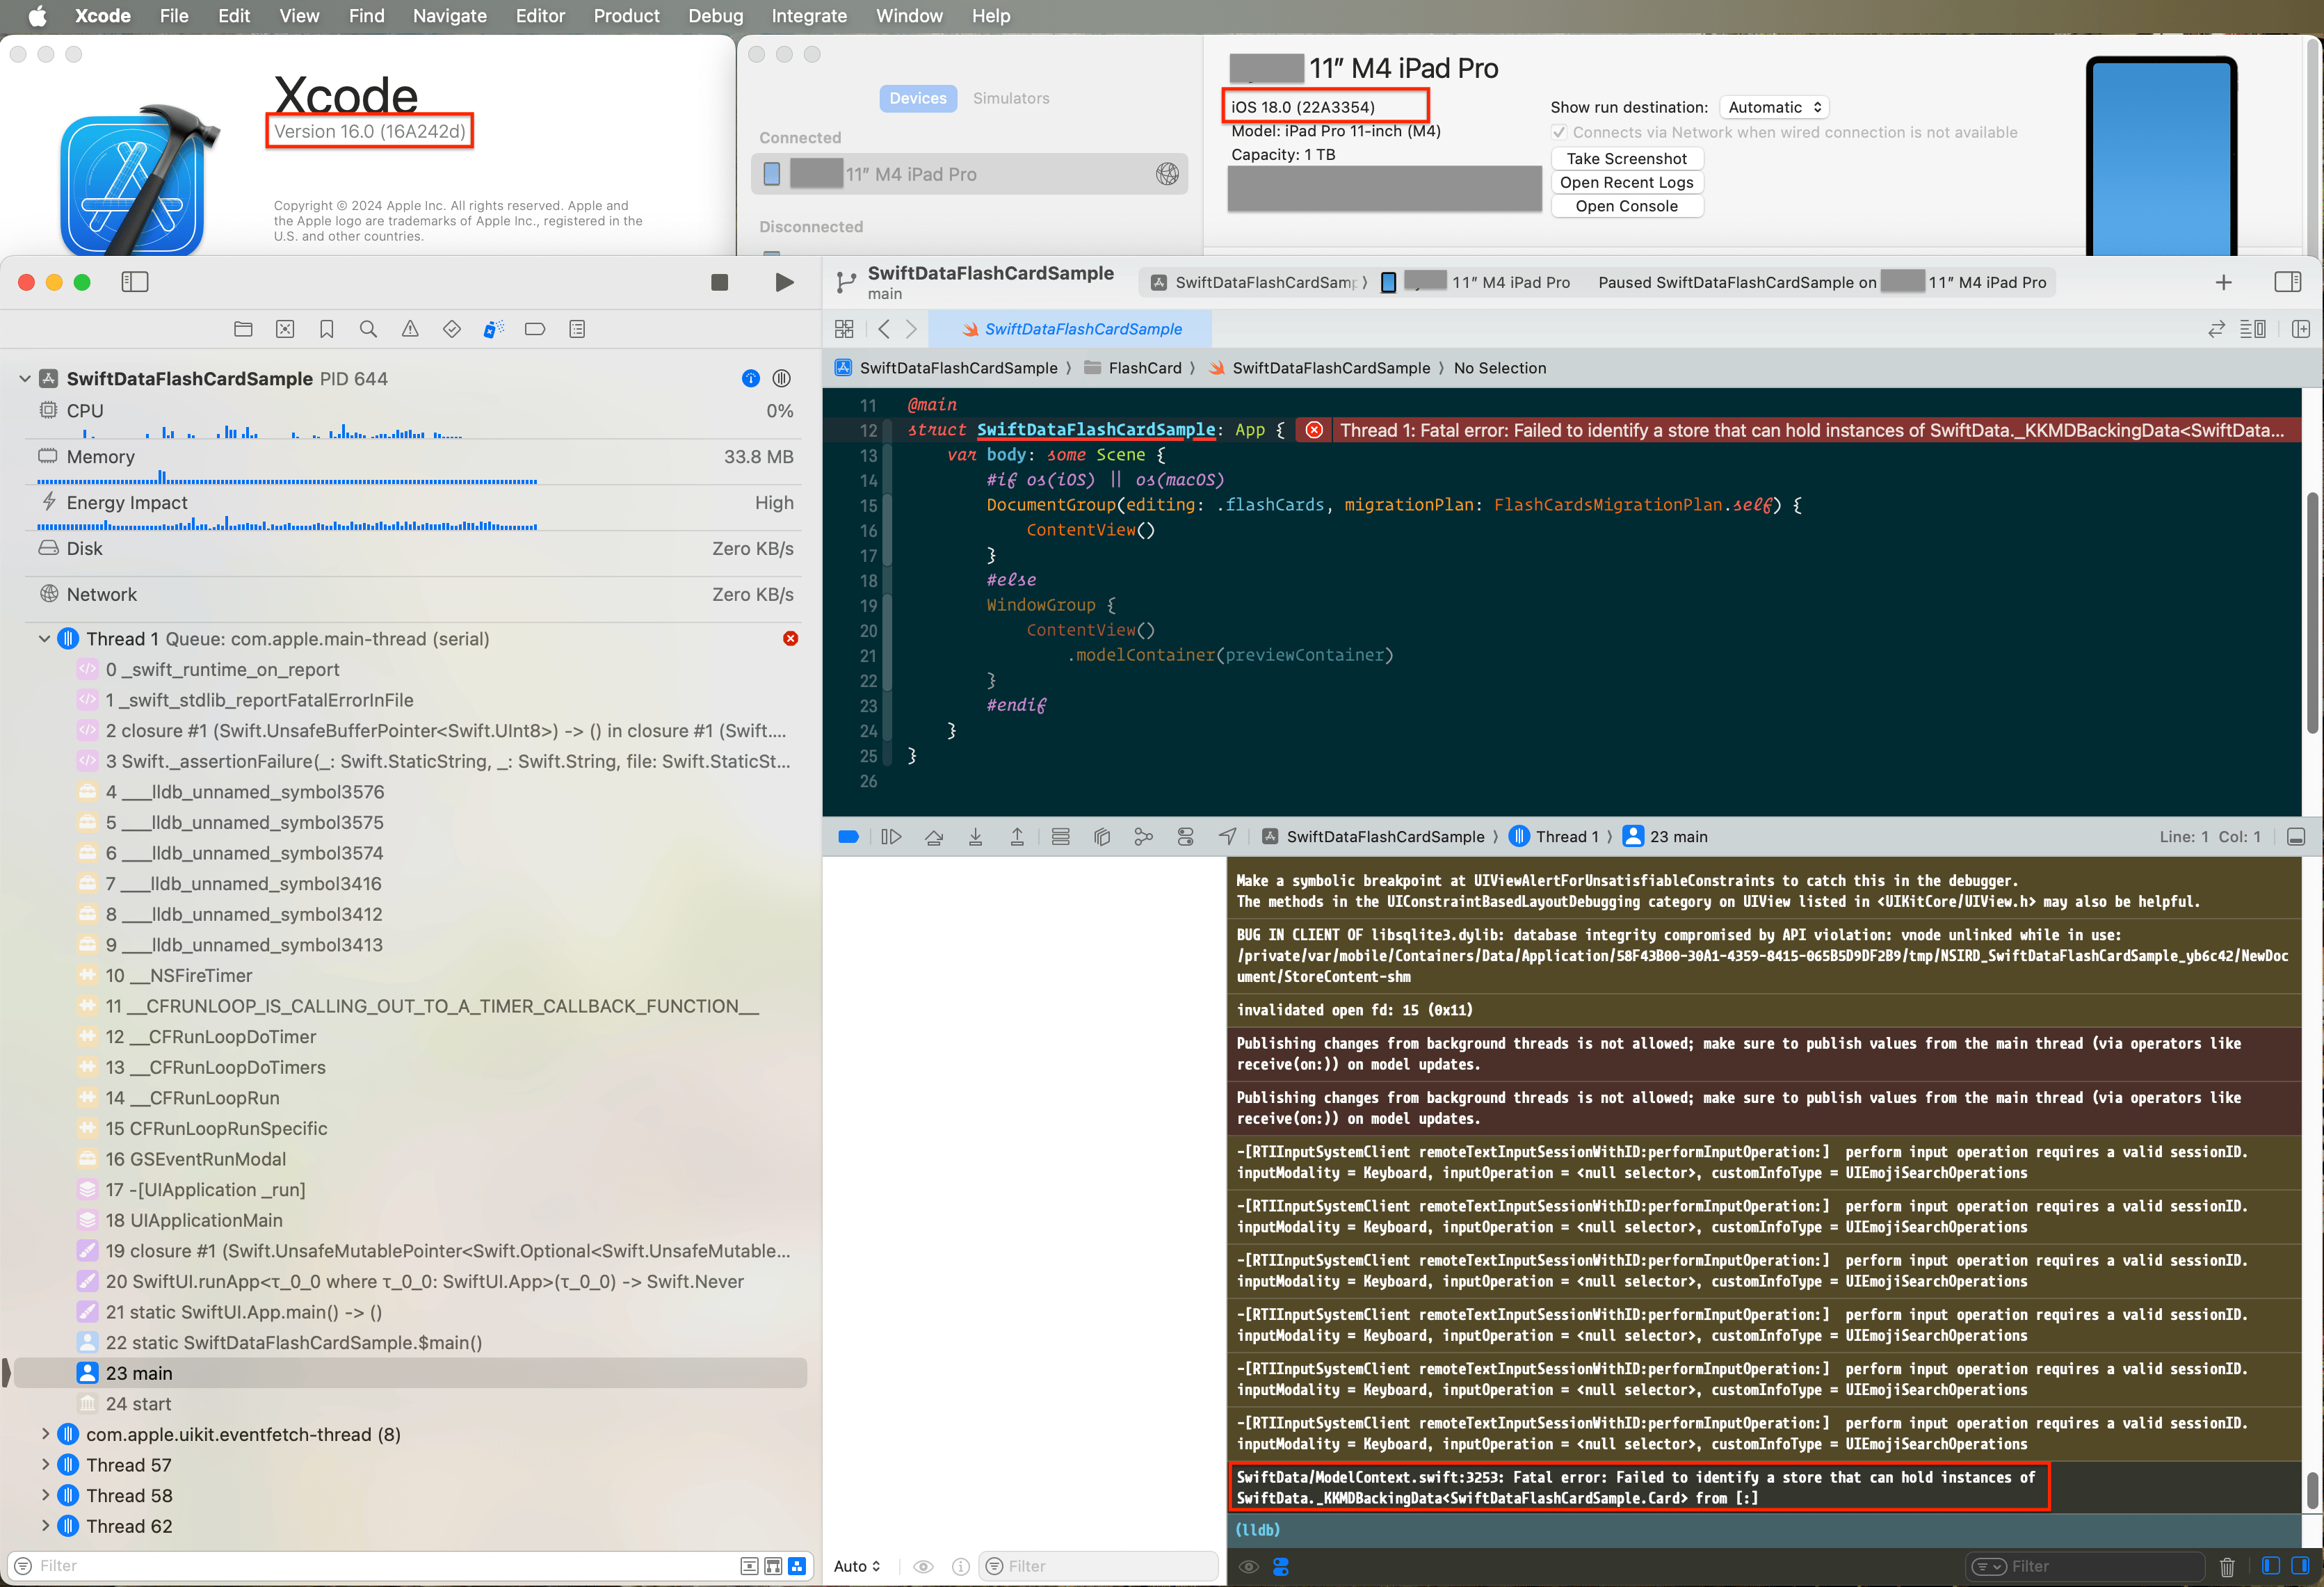Toggle the Connects via Network checkbox
The height and width of the screenshot is (1587, 2324).
(1559, 132)
